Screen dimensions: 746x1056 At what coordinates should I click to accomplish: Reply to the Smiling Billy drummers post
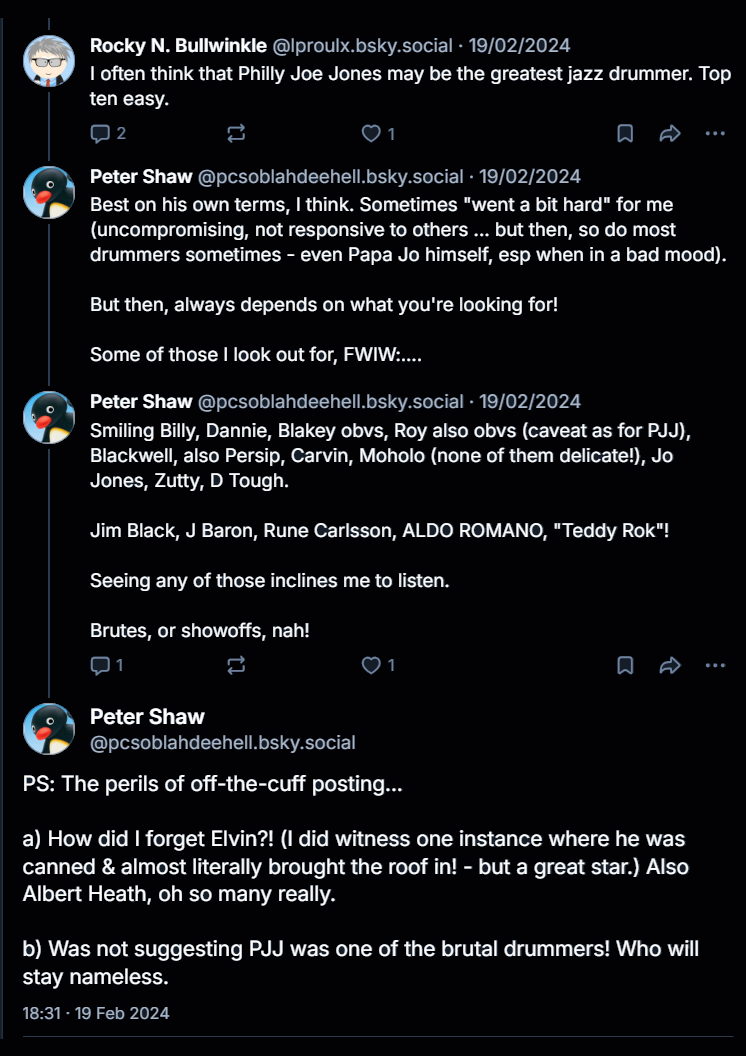tap(100, 665)
